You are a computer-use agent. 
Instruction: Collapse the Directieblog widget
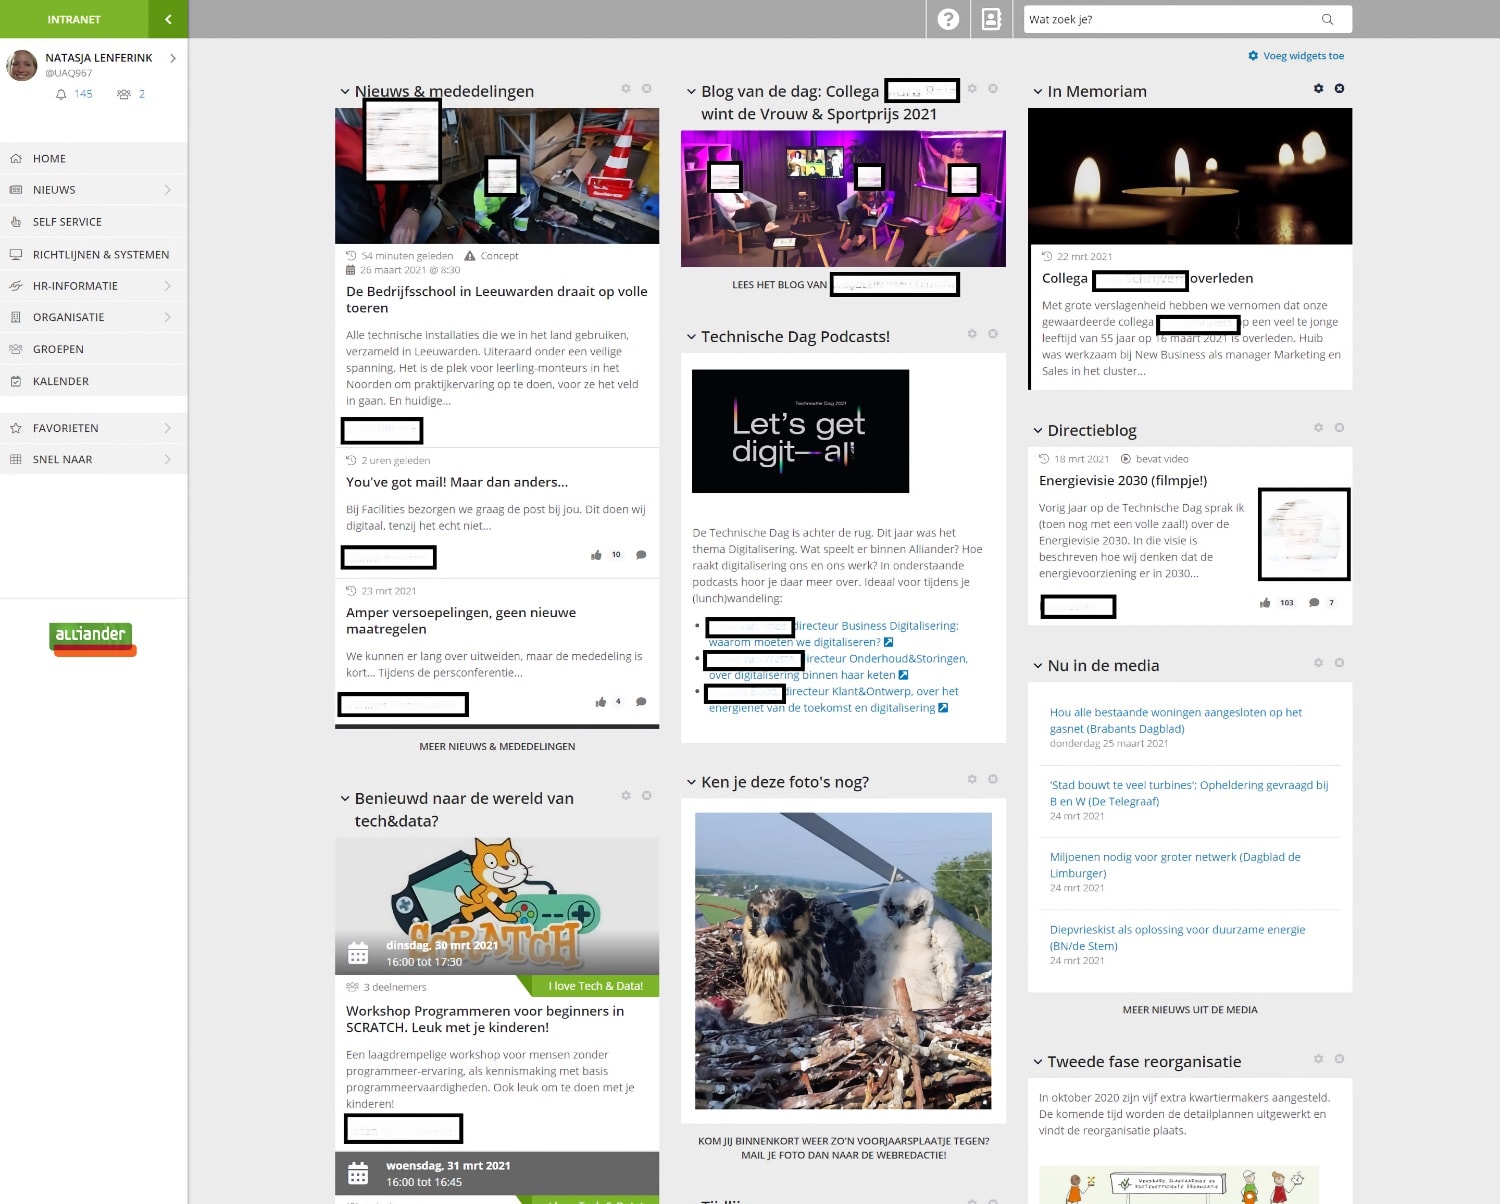click(x=1037, y=431)
